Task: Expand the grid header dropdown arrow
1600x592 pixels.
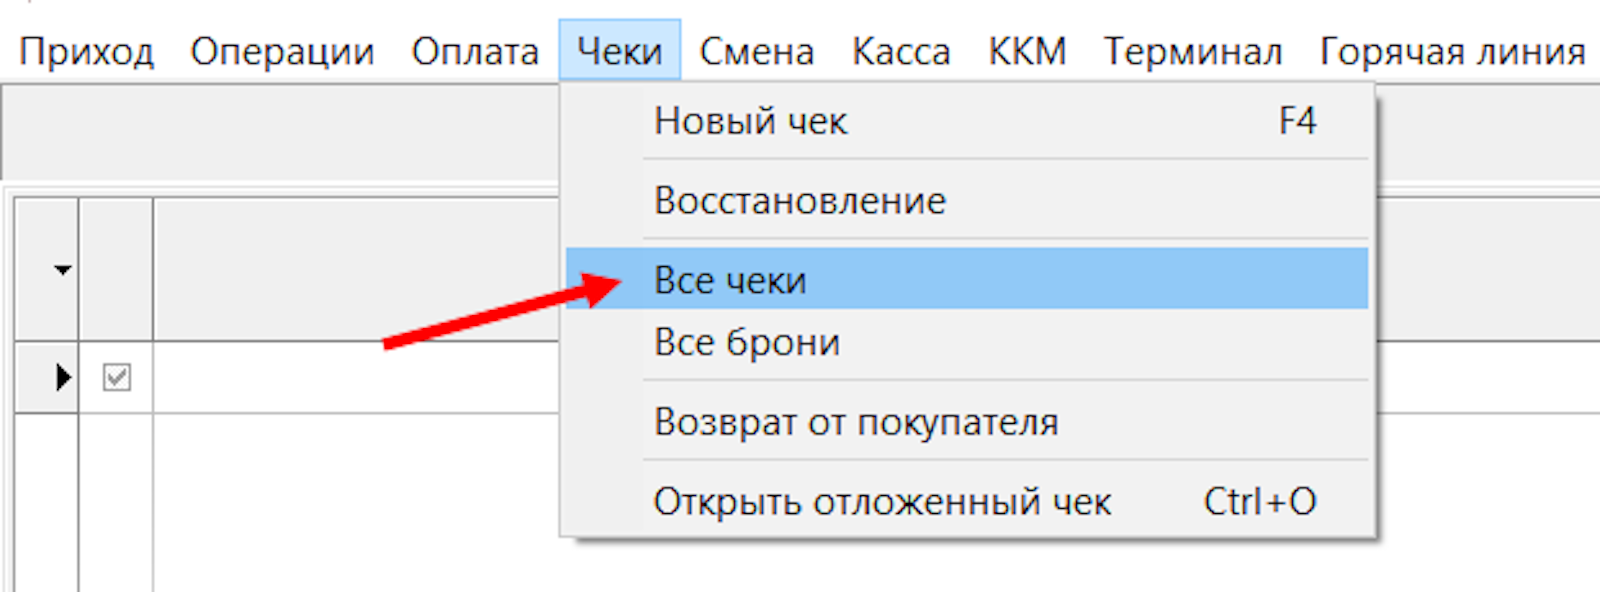Action: click(62, 270)
